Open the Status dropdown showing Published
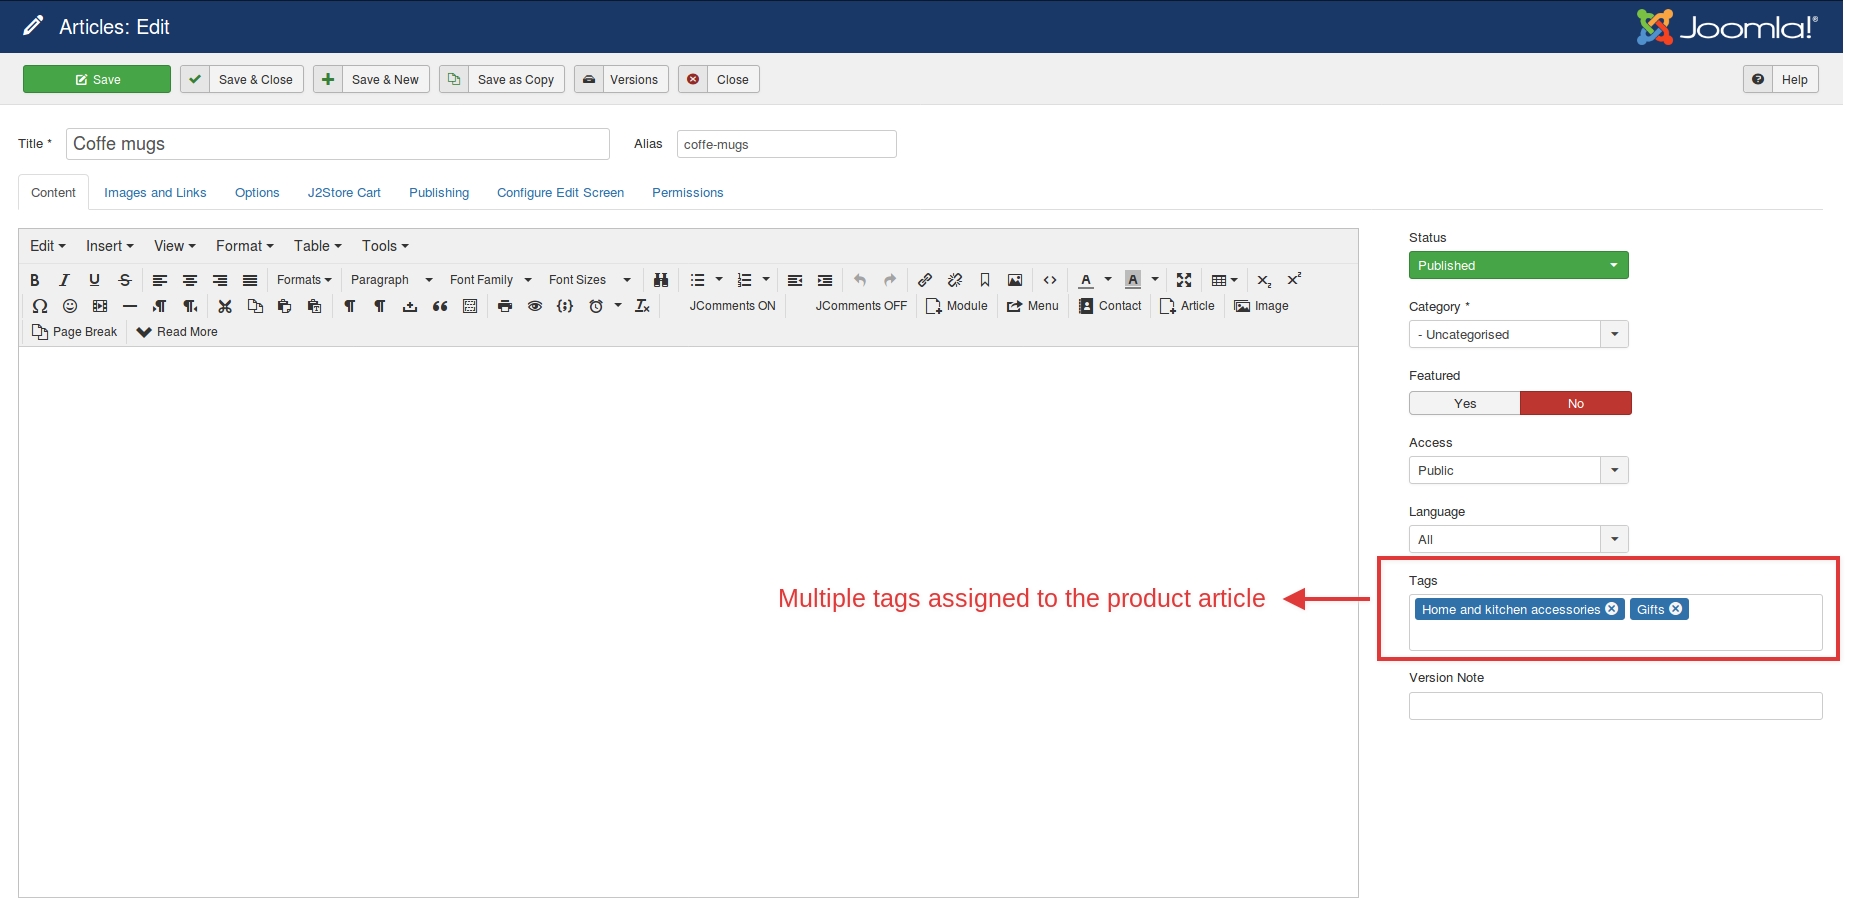Viewport: 1849px width, 898px height. click(x=1518, y=265)
